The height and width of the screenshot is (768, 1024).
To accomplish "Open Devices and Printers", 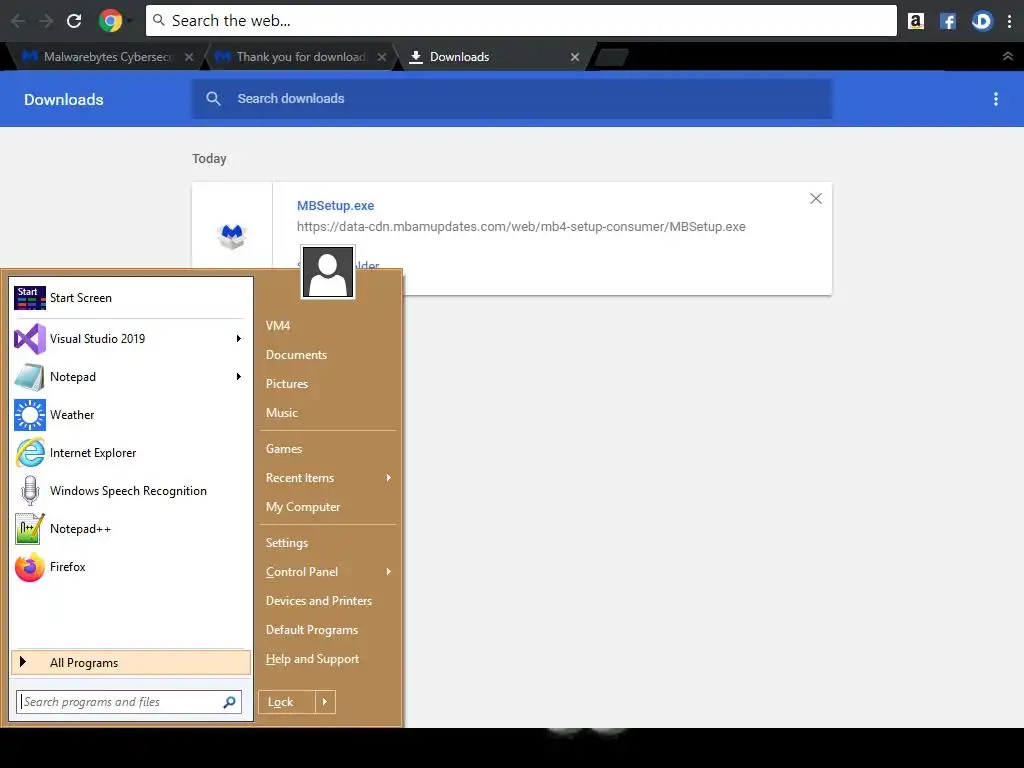I will pyautogui.click(x=319, y=601).
